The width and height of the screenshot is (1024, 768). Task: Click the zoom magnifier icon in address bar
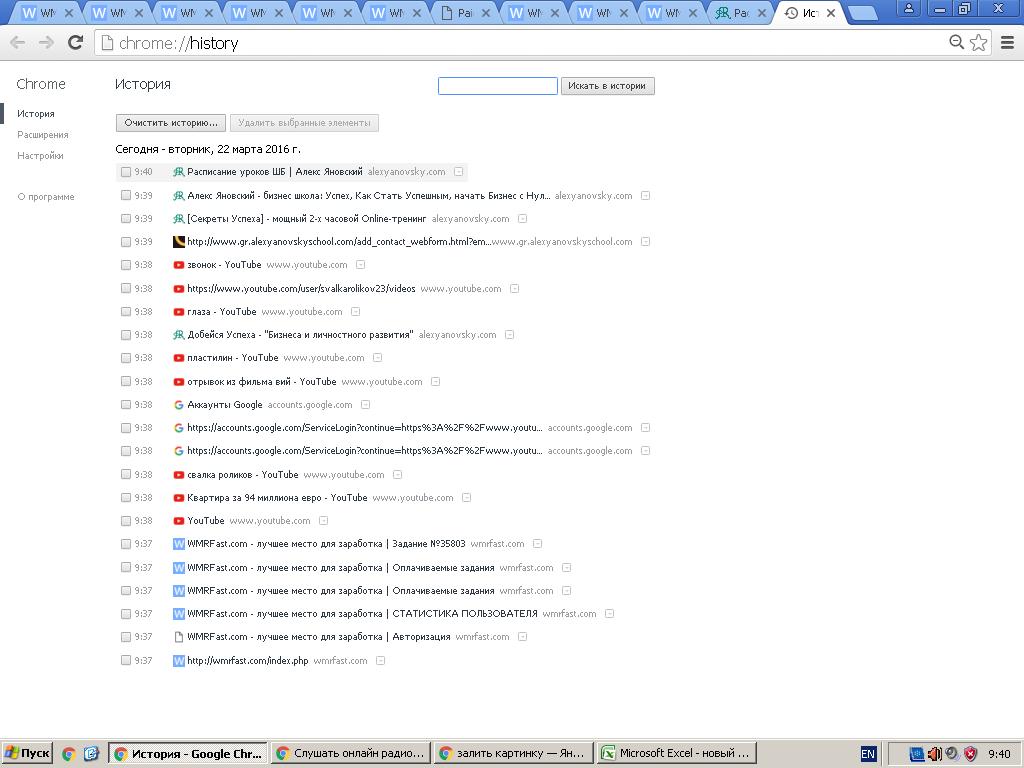(x=956, y=42)
